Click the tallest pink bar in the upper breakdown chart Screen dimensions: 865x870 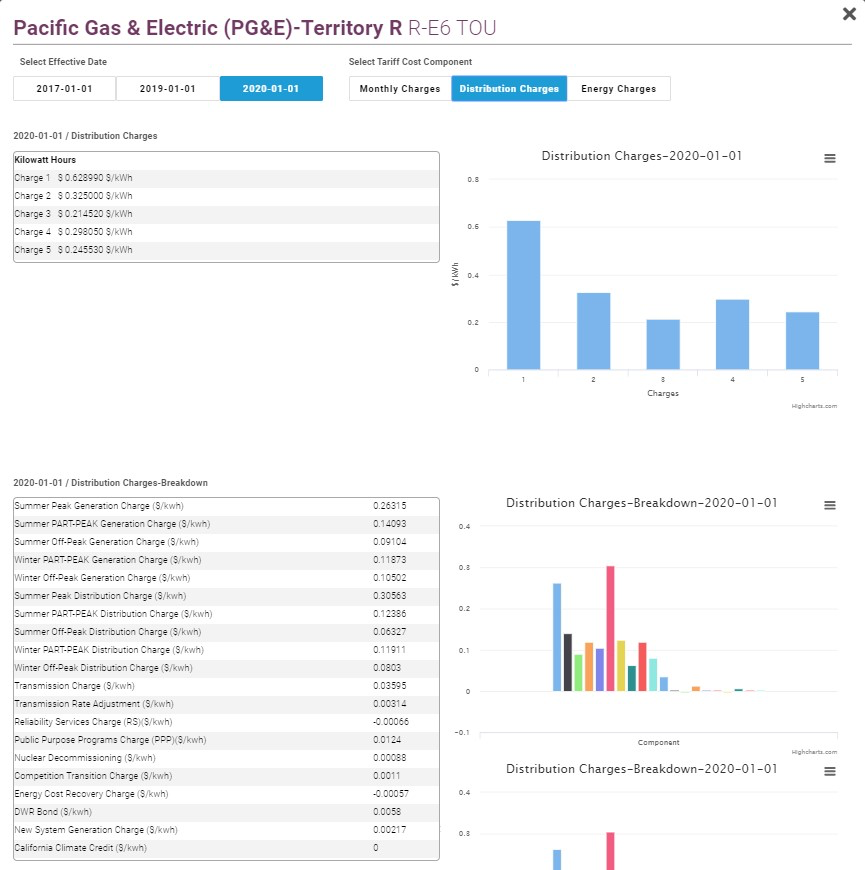[x=610, y=629]
